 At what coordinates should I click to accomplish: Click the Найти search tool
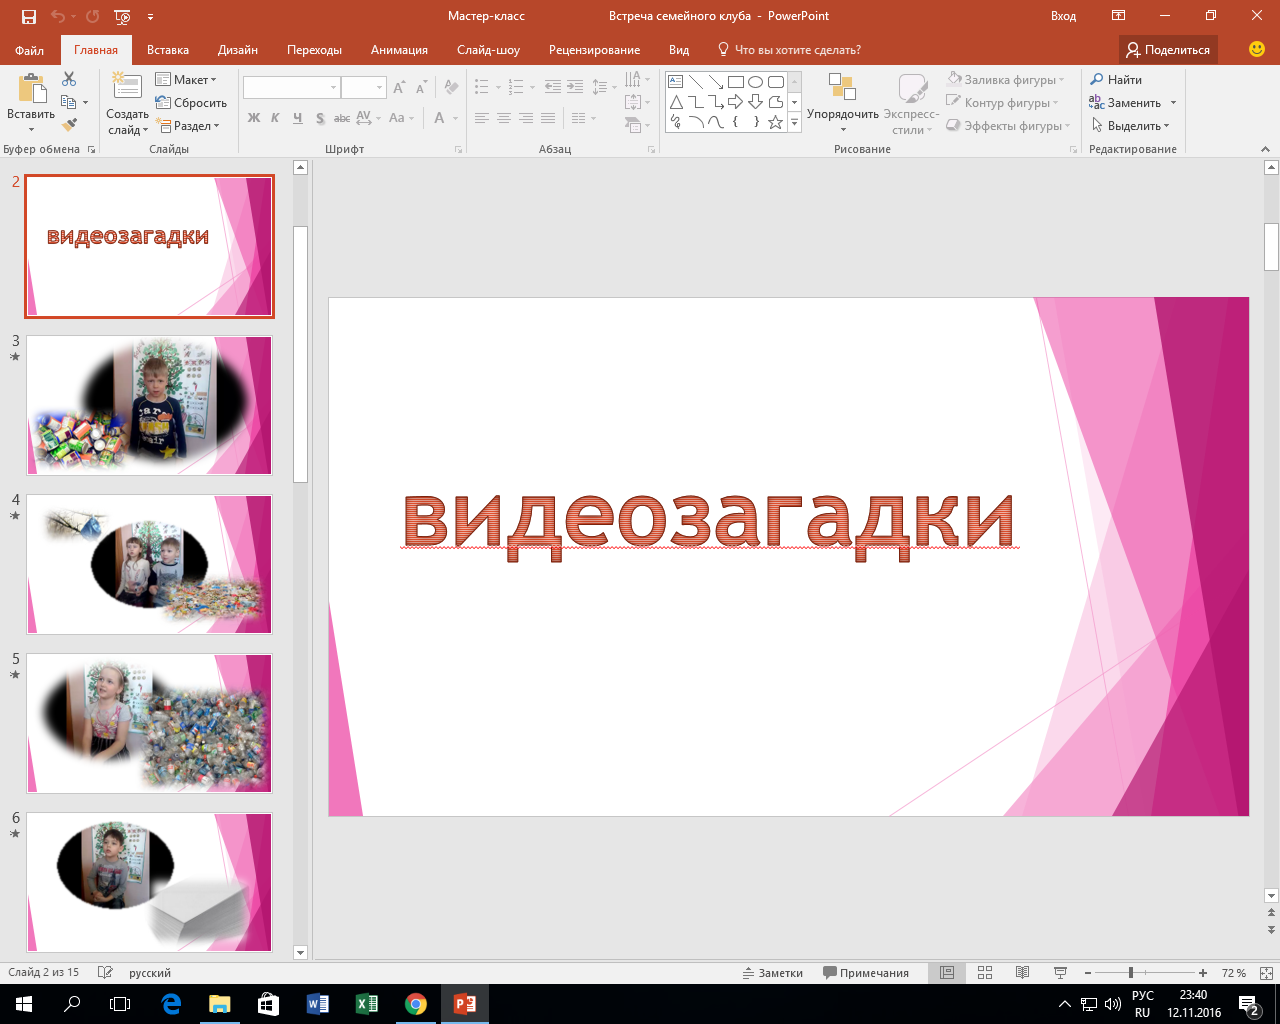[1116, 80]
